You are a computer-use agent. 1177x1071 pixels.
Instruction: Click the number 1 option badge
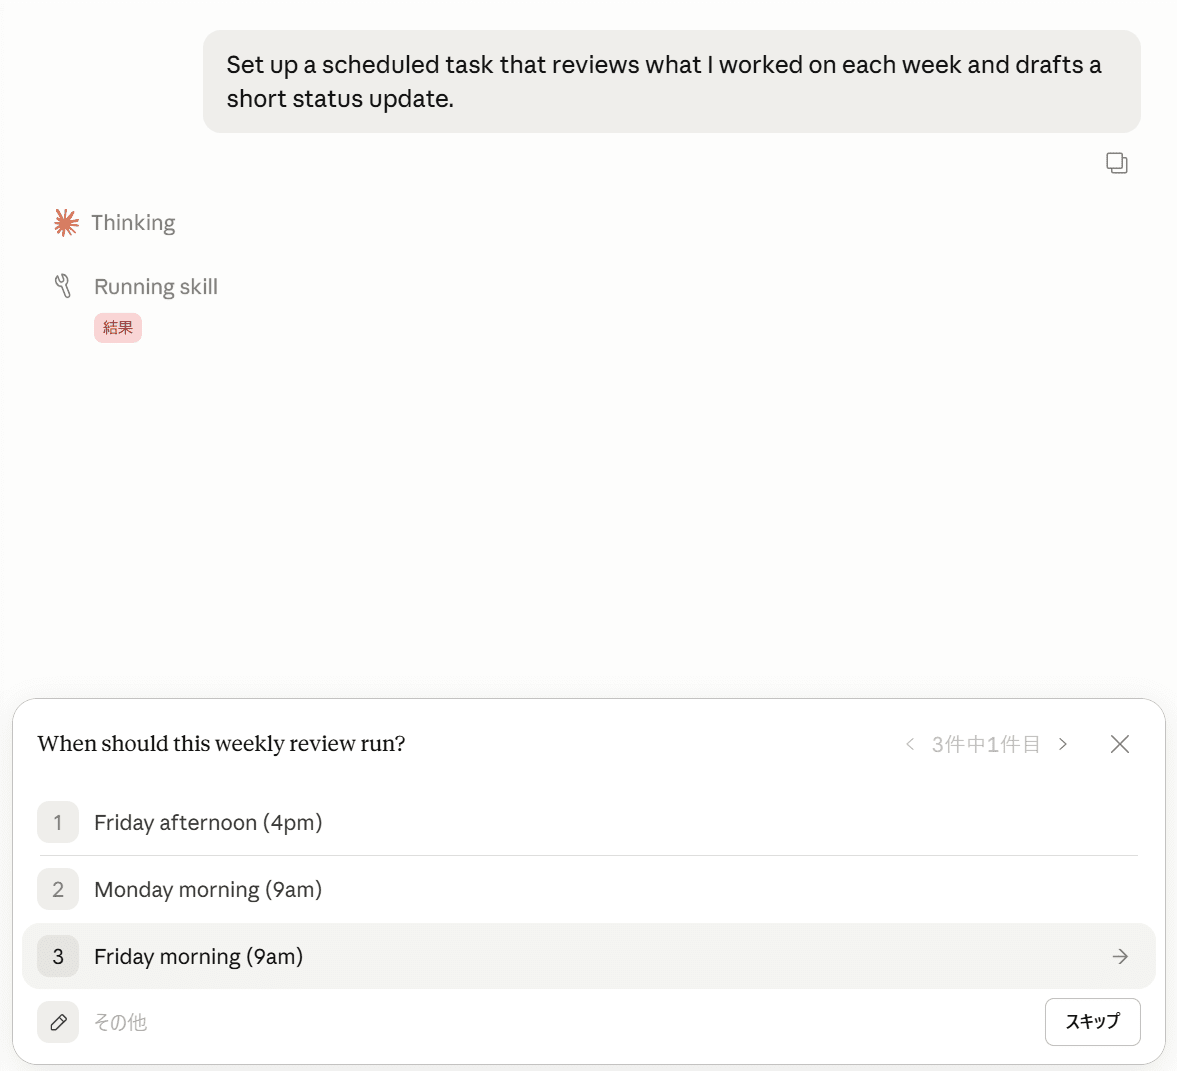coord(58,823)
